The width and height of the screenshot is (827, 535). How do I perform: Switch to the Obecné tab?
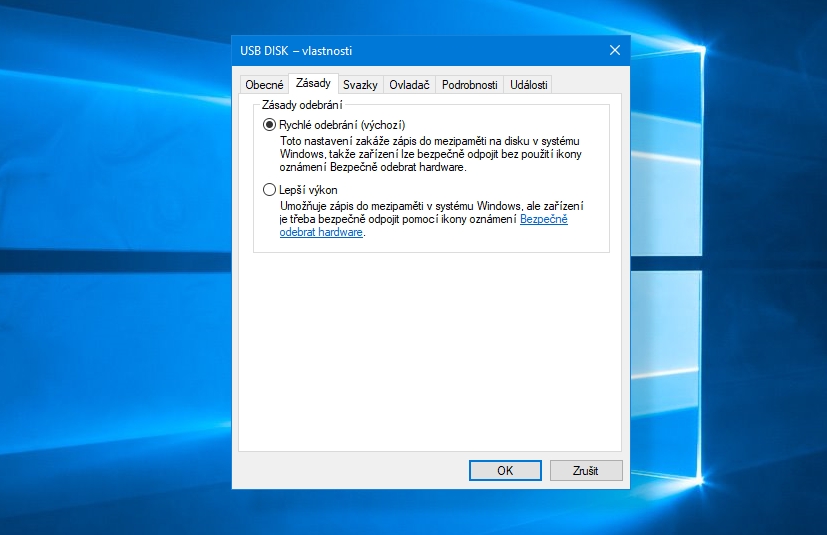[x=264, y=85]
